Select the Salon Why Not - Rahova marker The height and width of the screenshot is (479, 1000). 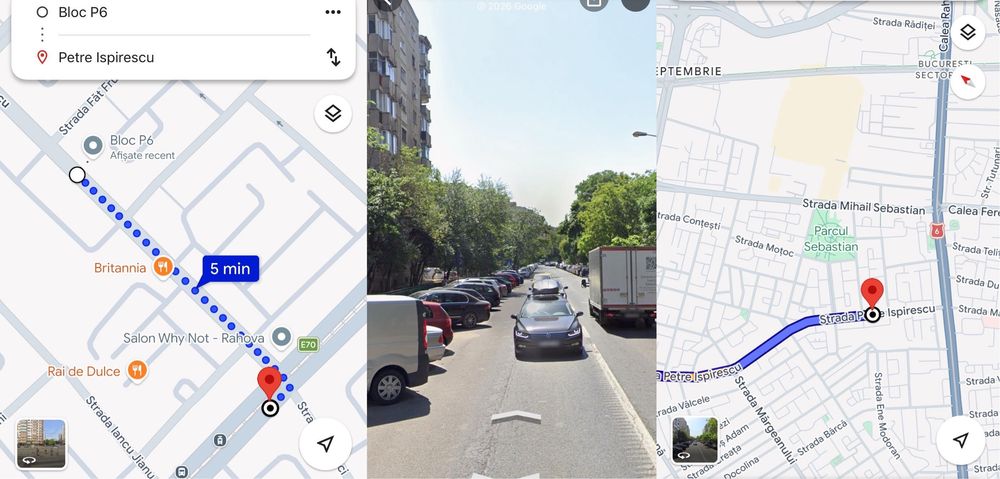coord(281,337)
